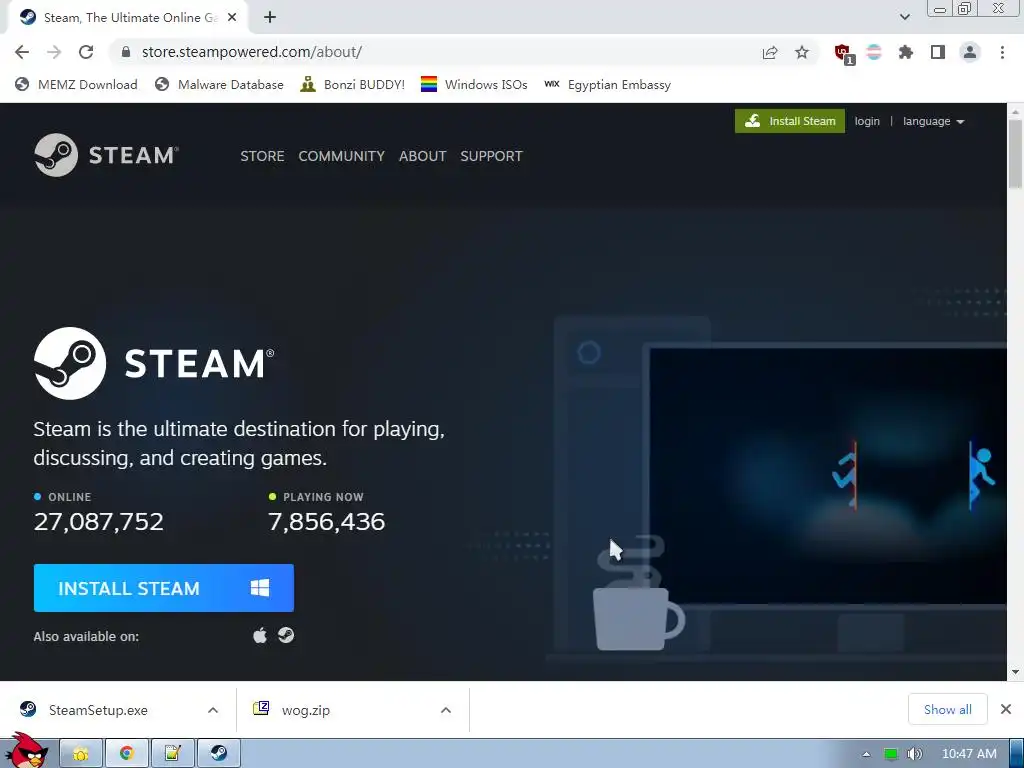Click the Steam logo in the site header
The image size is (1024, 768).
pos(106,155)
